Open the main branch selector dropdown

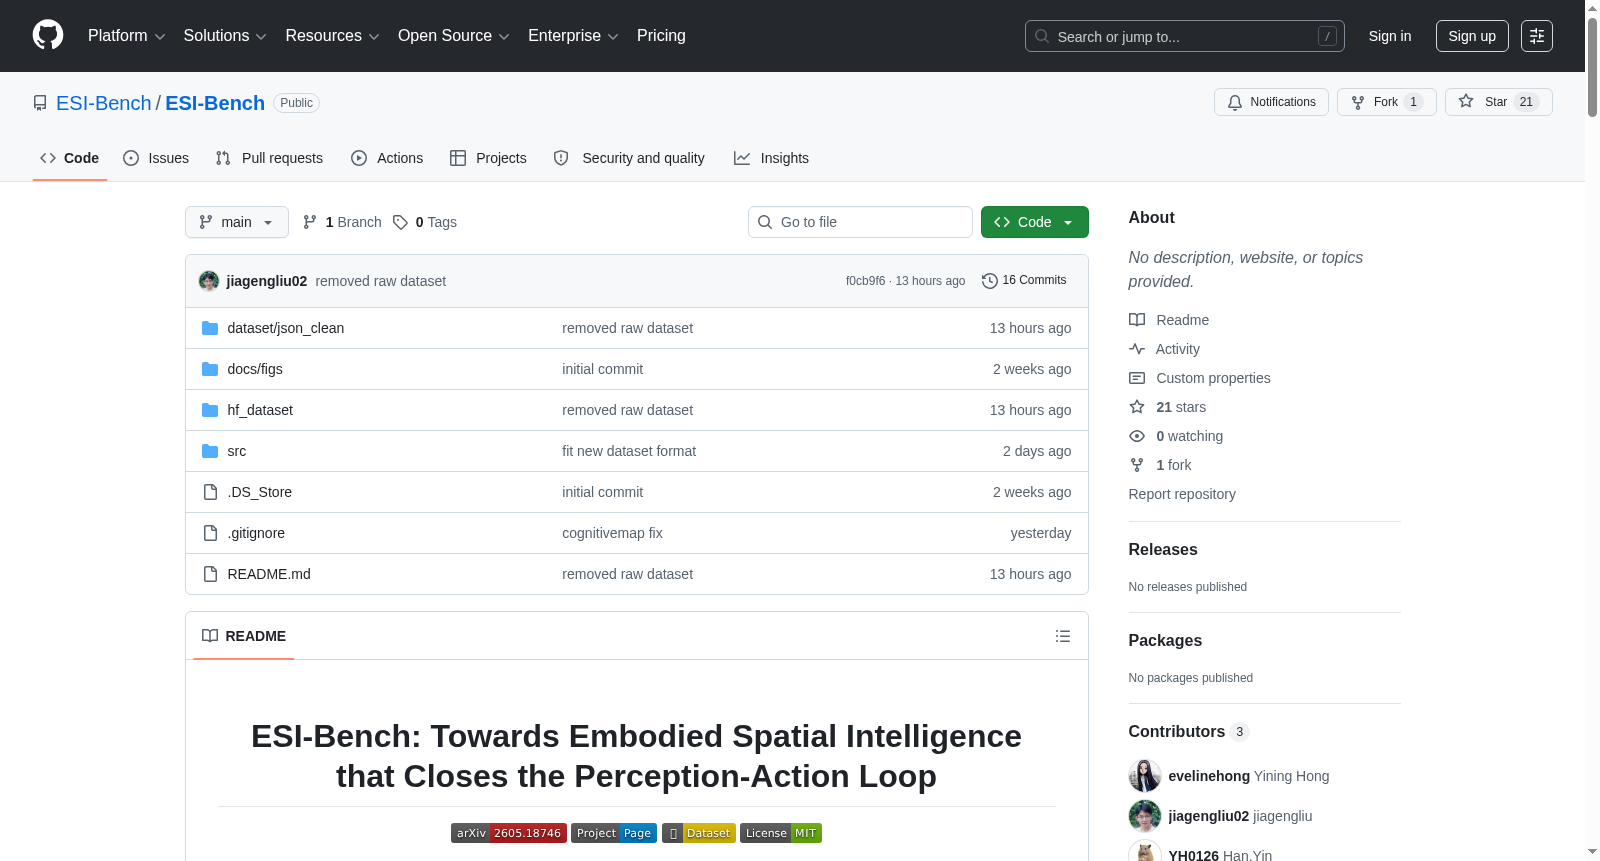tap(237, 222)
